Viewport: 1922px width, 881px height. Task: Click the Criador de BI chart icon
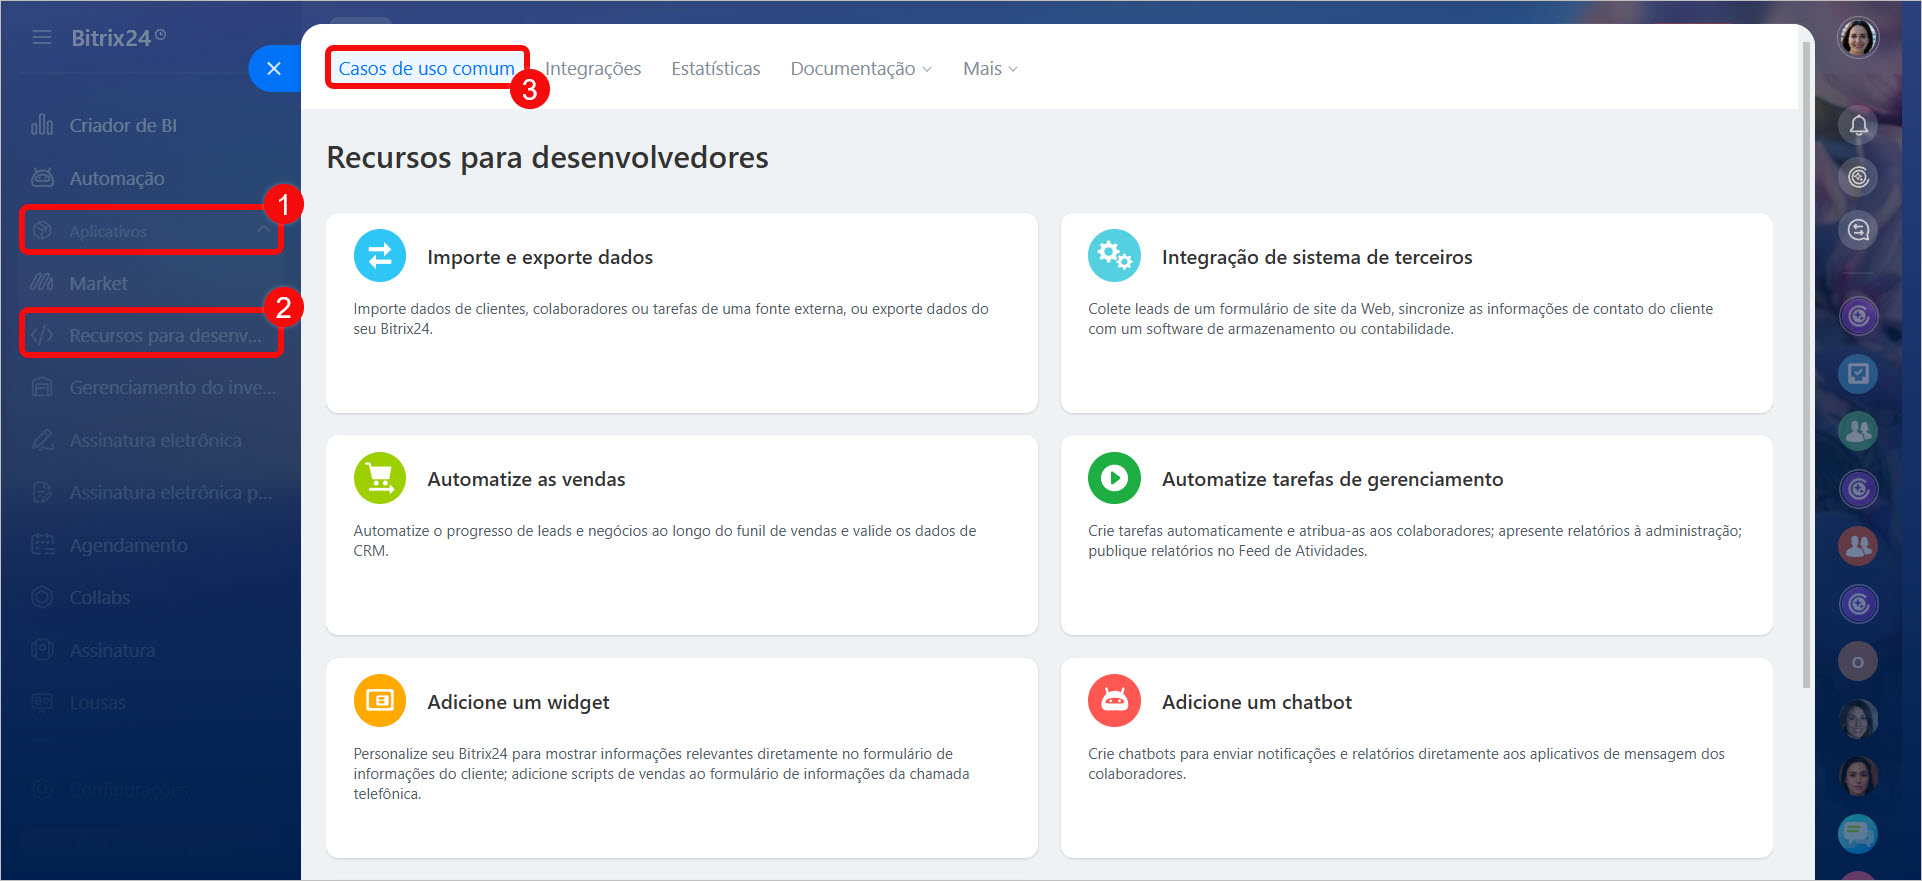tap(42, 125)
